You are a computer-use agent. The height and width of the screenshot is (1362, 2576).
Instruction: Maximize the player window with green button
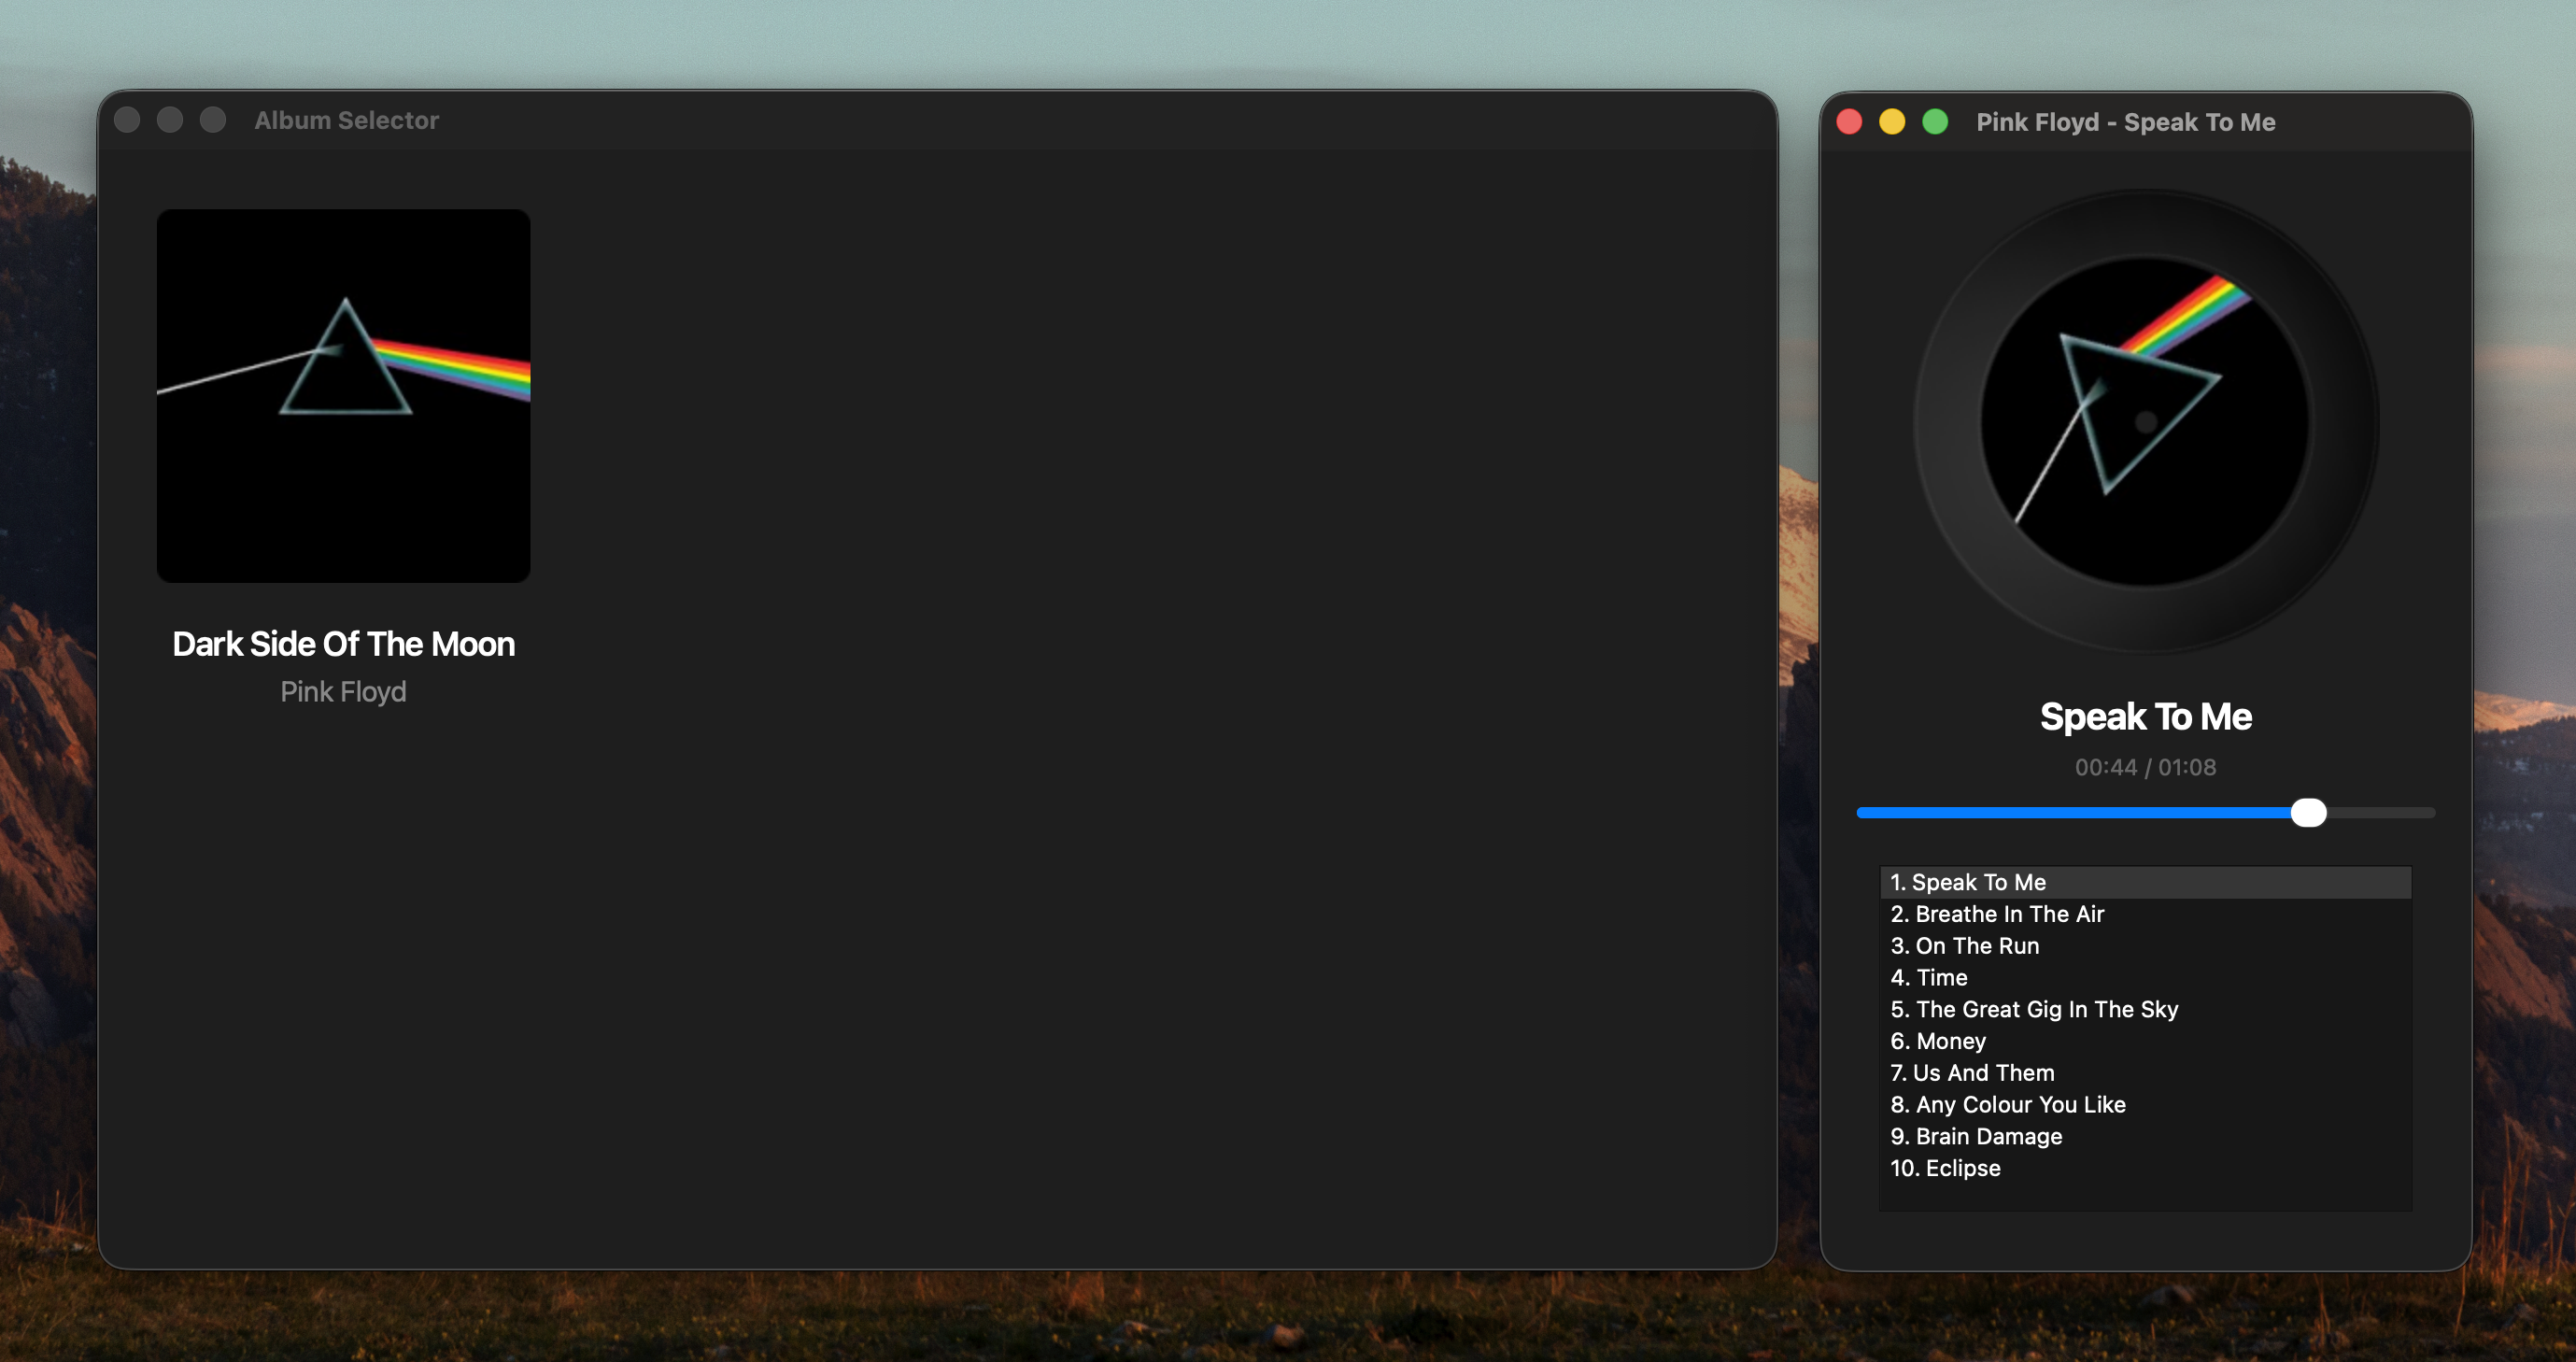pos(1935,122)
